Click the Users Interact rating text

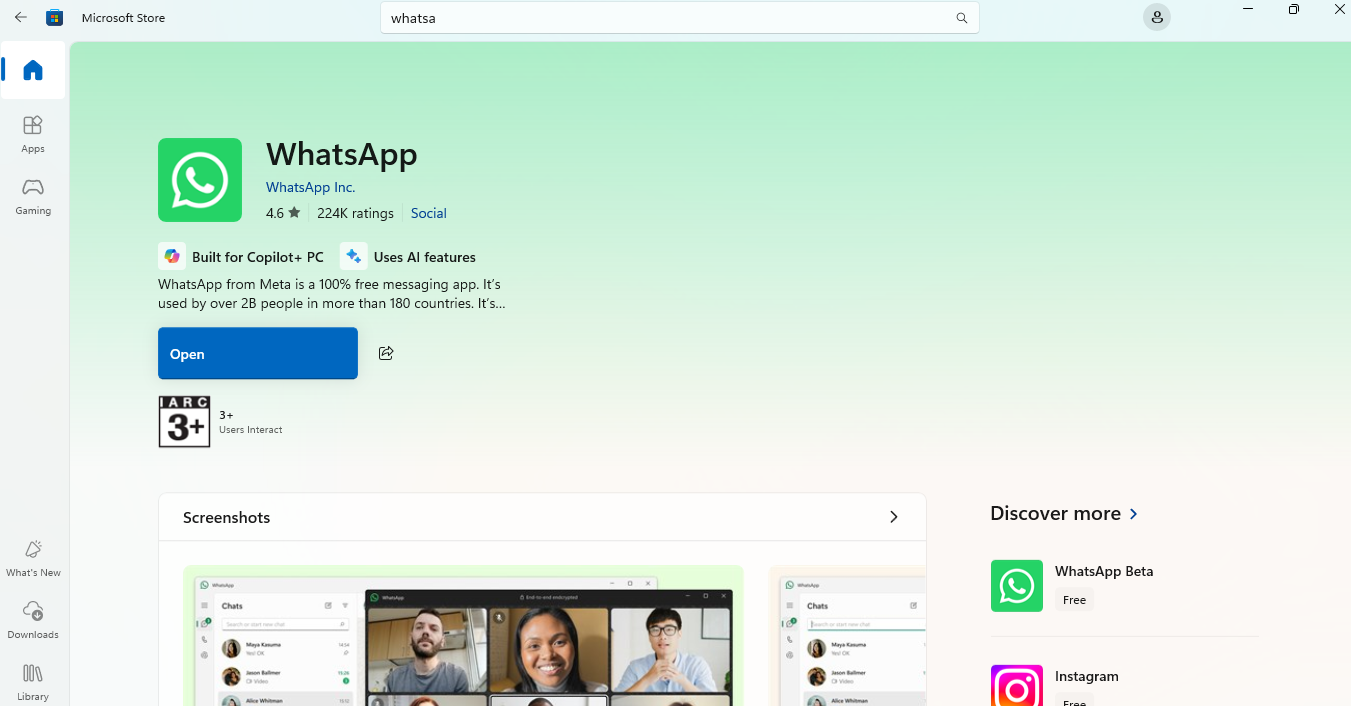click(251, 430)
